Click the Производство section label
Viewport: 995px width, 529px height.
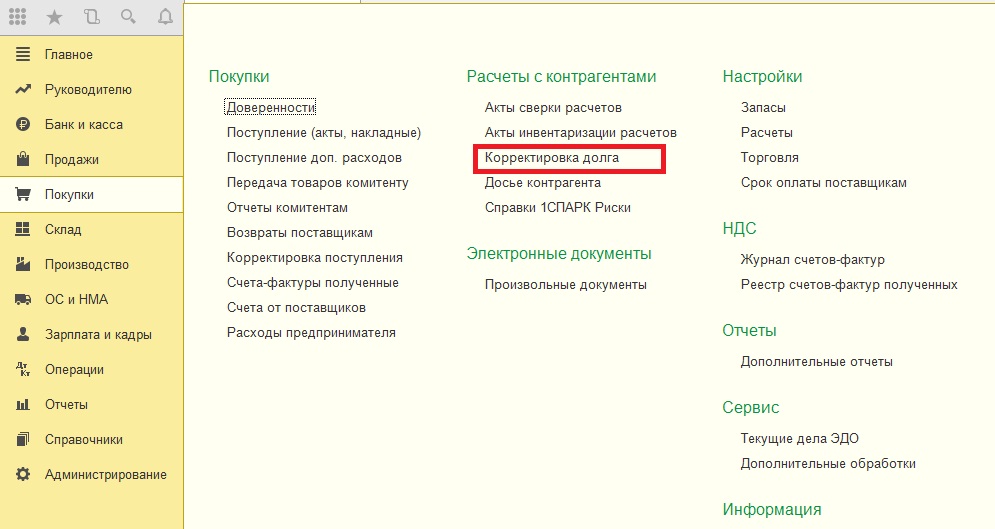86,264
